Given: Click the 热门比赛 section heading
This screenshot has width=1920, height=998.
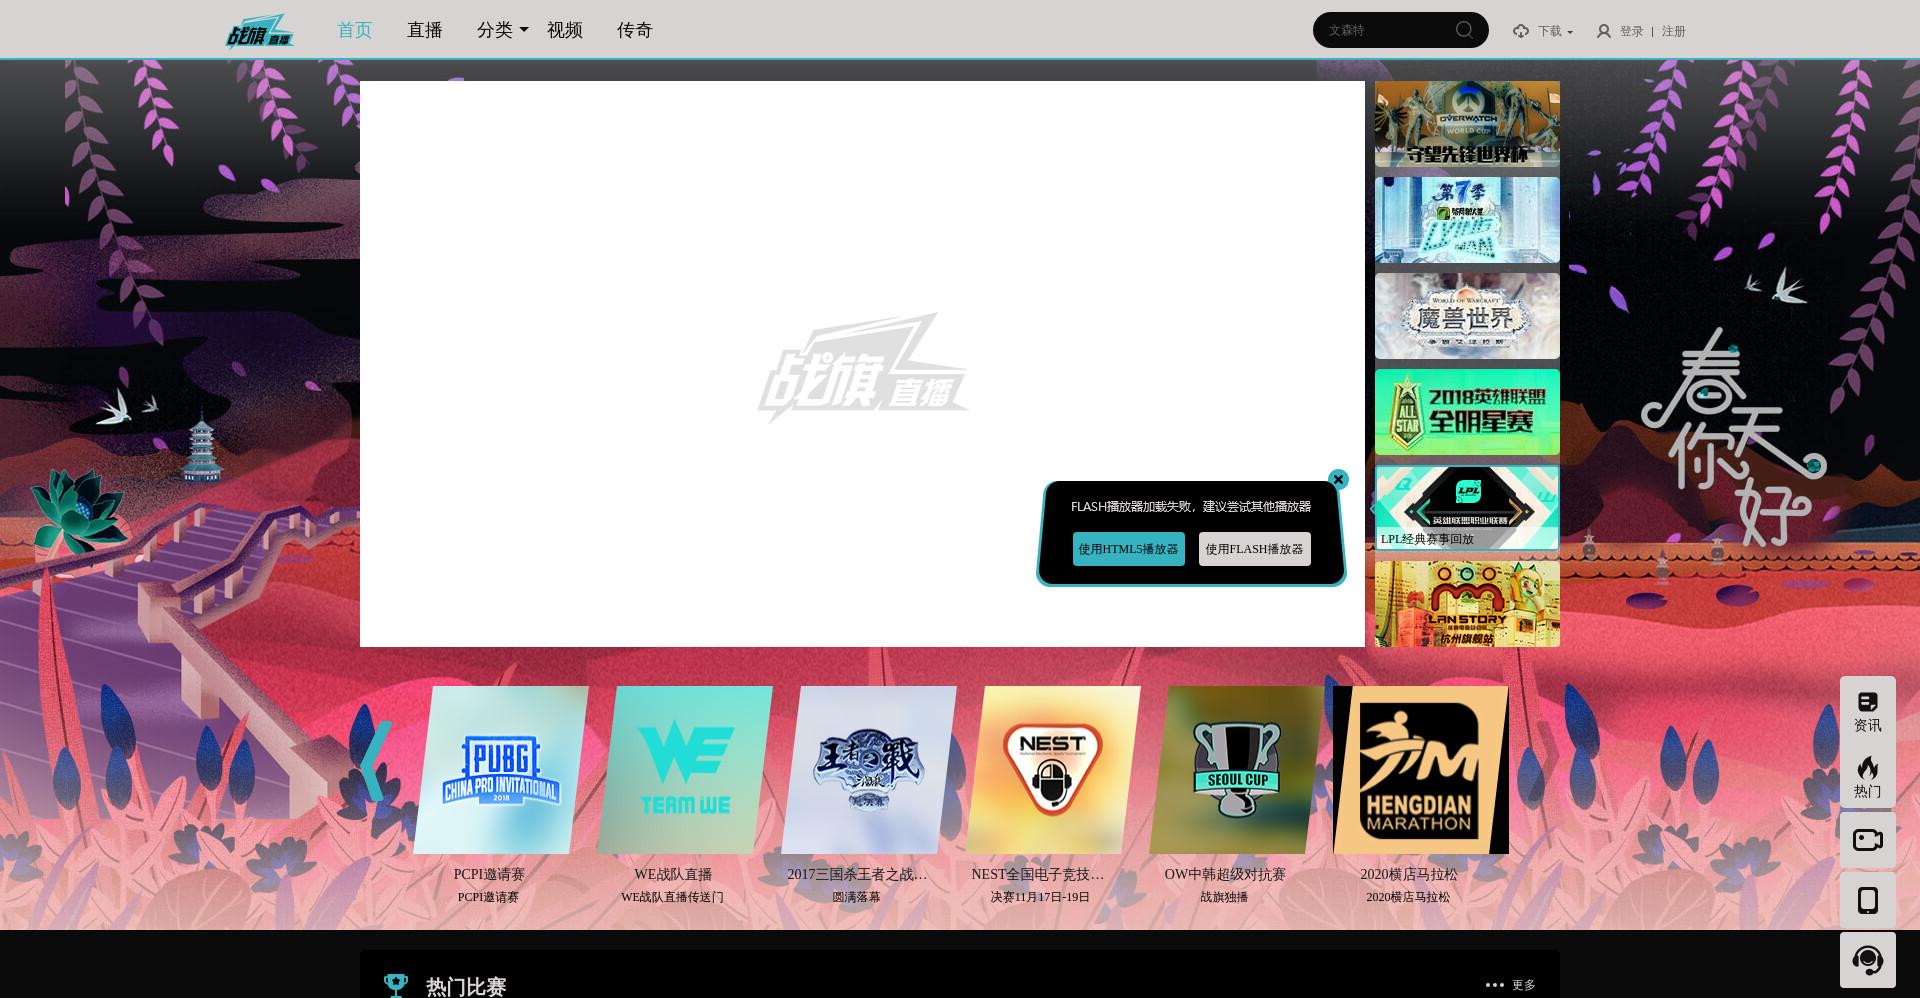Looking at the screenshot, I should pyautogui.click(x=466, y=987).
